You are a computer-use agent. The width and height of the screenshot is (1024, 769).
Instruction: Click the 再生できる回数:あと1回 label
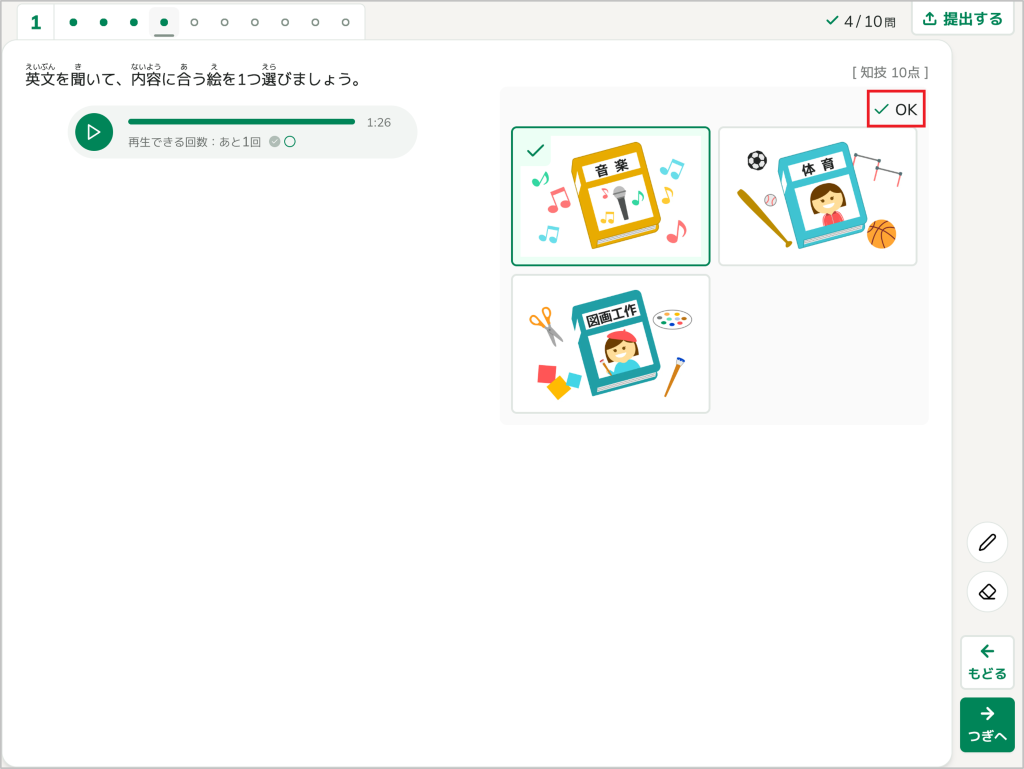coord(195,142)
